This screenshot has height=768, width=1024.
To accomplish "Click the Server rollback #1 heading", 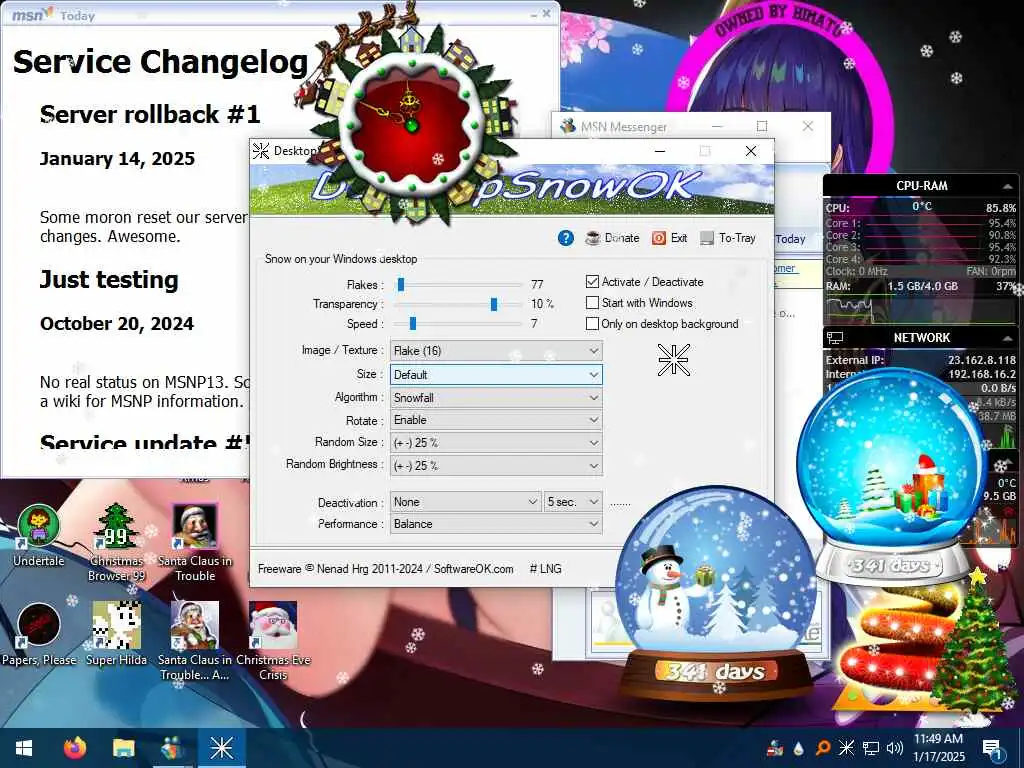I will [150, 114].
